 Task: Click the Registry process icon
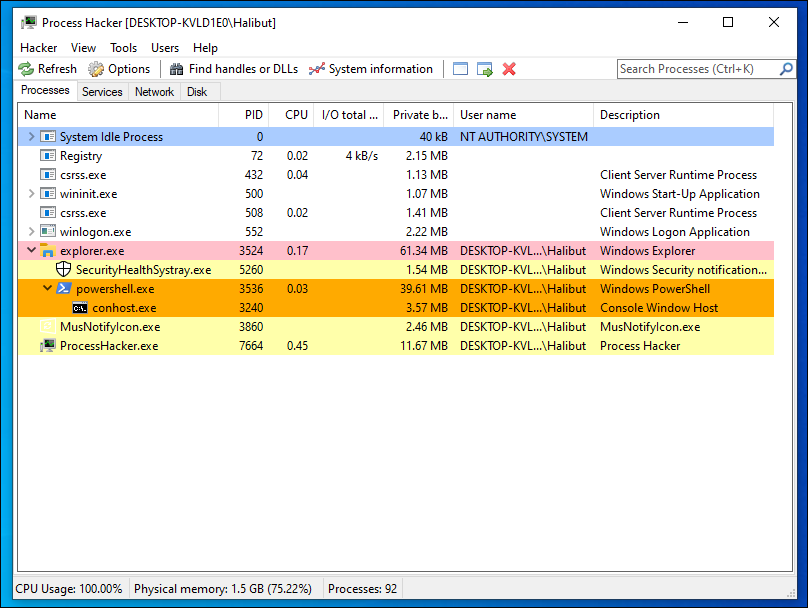[48, 156]
